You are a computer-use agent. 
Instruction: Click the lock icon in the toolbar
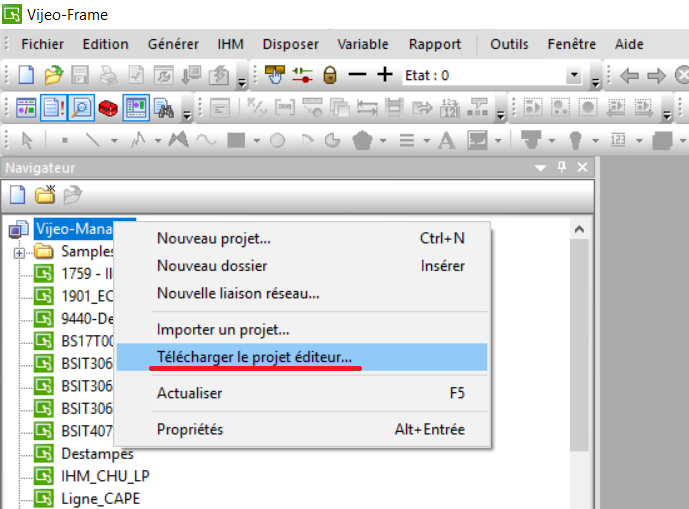click(330, 75)
